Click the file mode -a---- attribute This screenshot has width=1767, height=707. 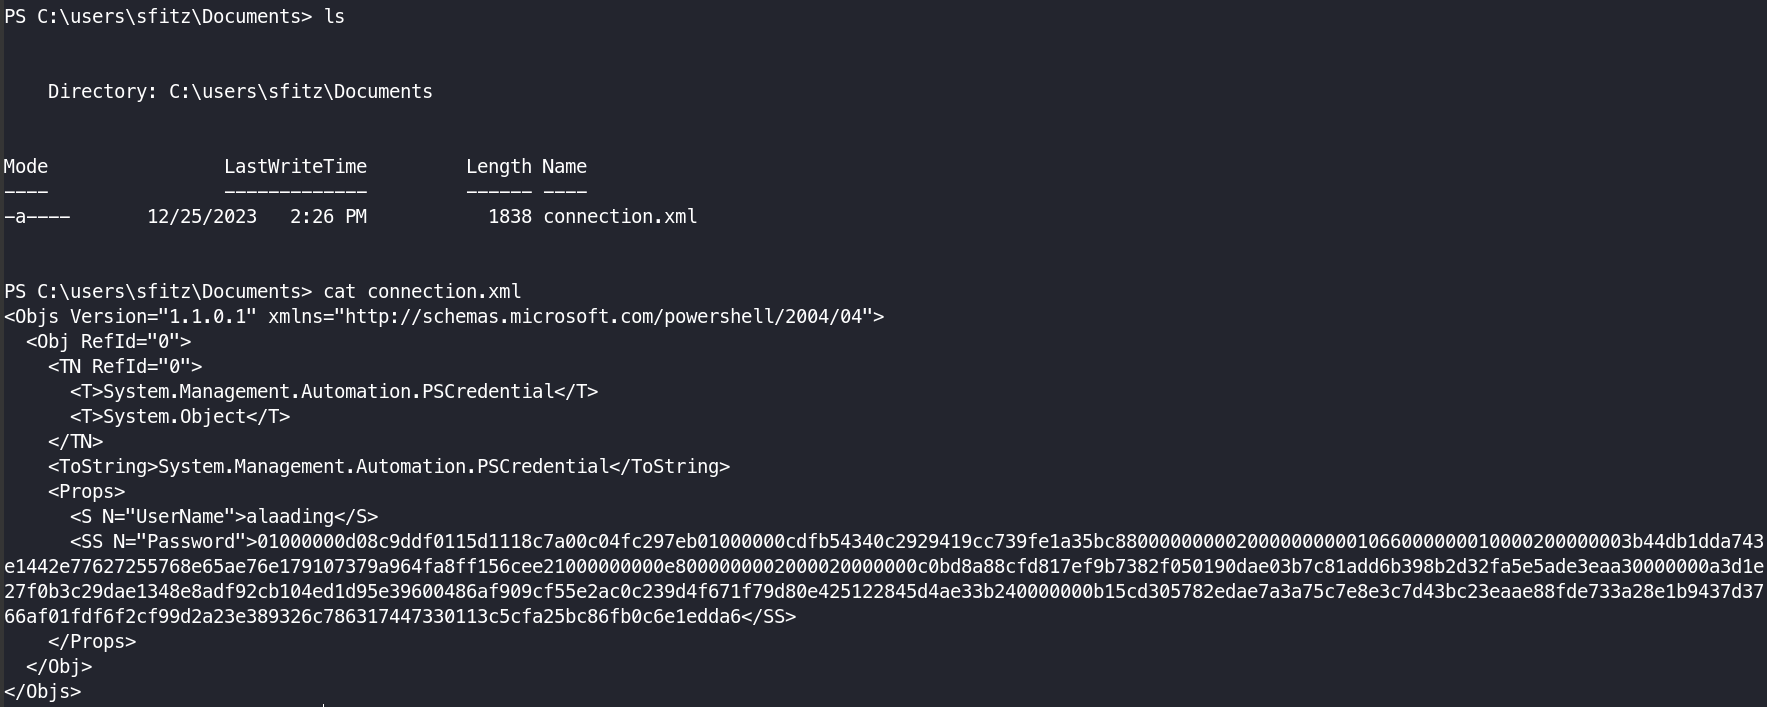[x=37, y=217]
